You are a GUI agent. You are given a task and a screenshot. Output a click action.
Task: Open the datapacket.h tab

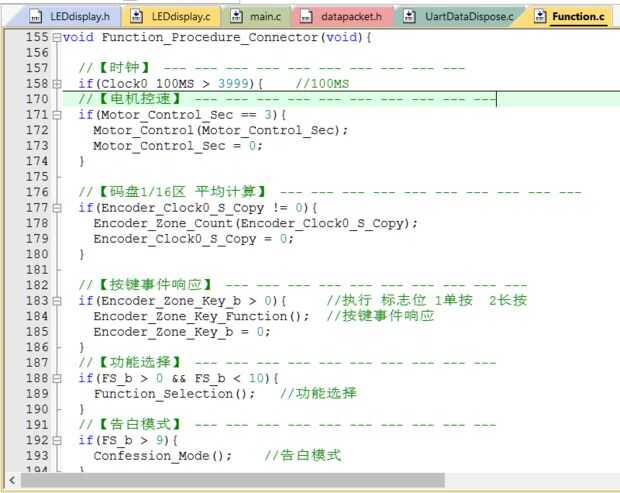[342, 17]
